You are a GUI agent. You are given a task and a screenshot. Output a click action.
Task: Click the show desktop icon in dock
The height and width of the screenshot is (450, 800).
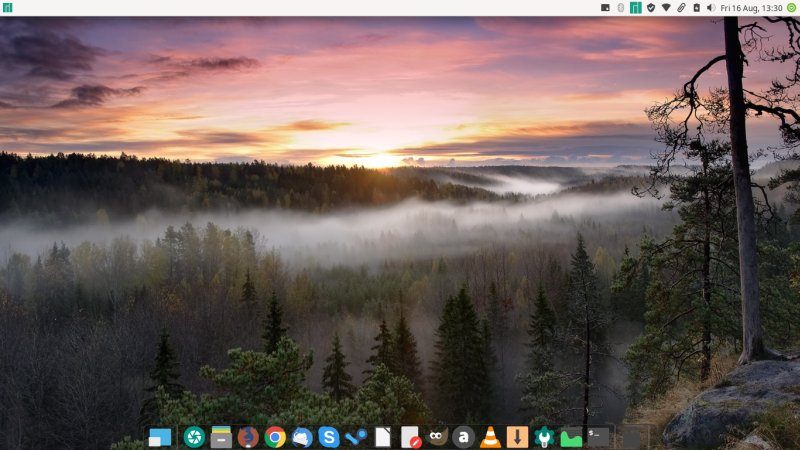click(160, 437)
